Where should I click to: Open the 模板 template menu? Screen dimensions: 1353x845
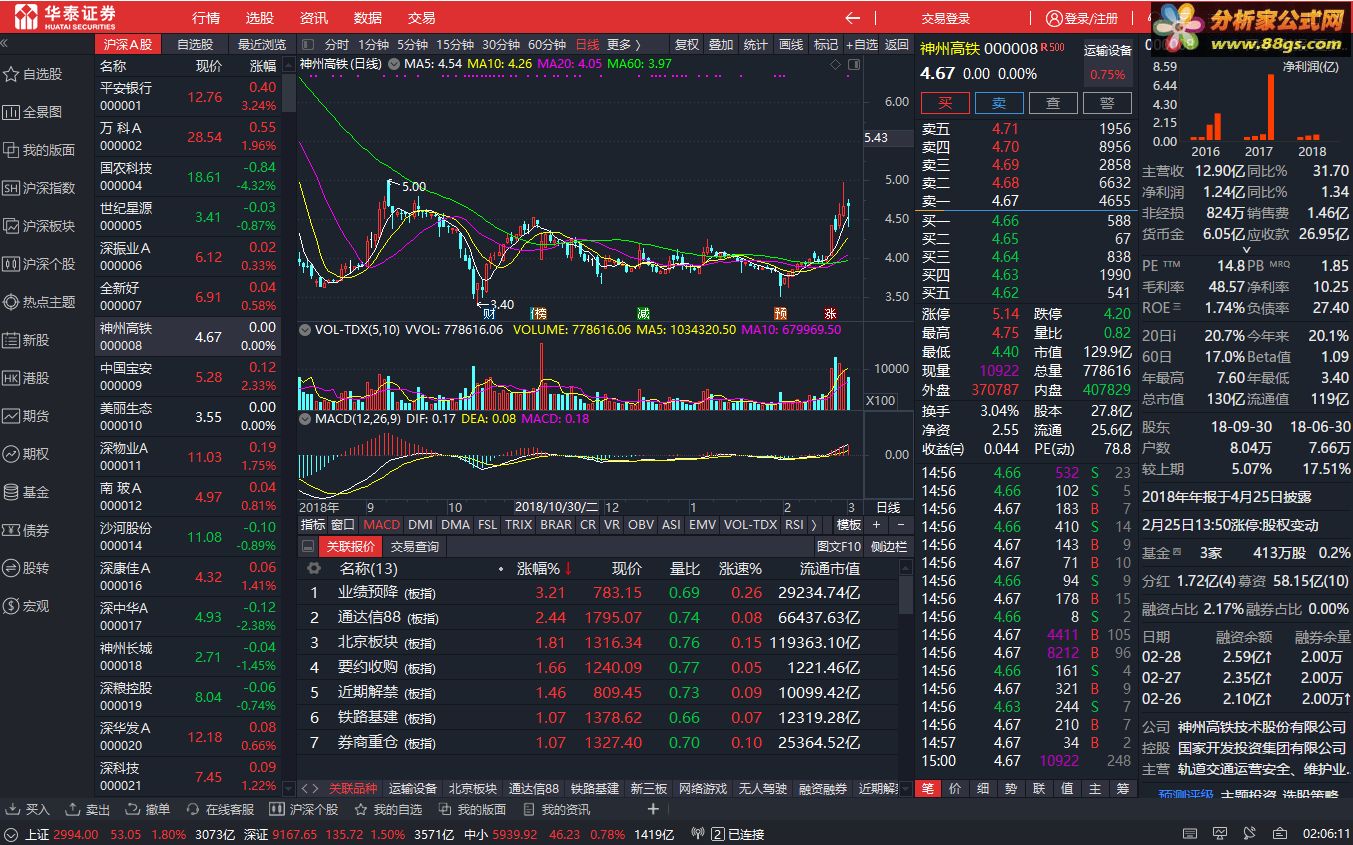pos(849,524)
